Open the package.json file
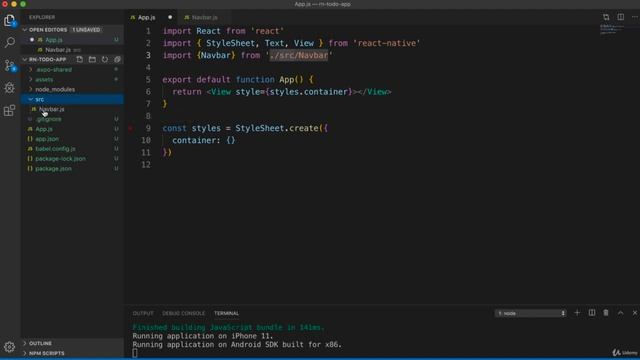The height and width of the screenshot is (360, 640). coord(53,169)
